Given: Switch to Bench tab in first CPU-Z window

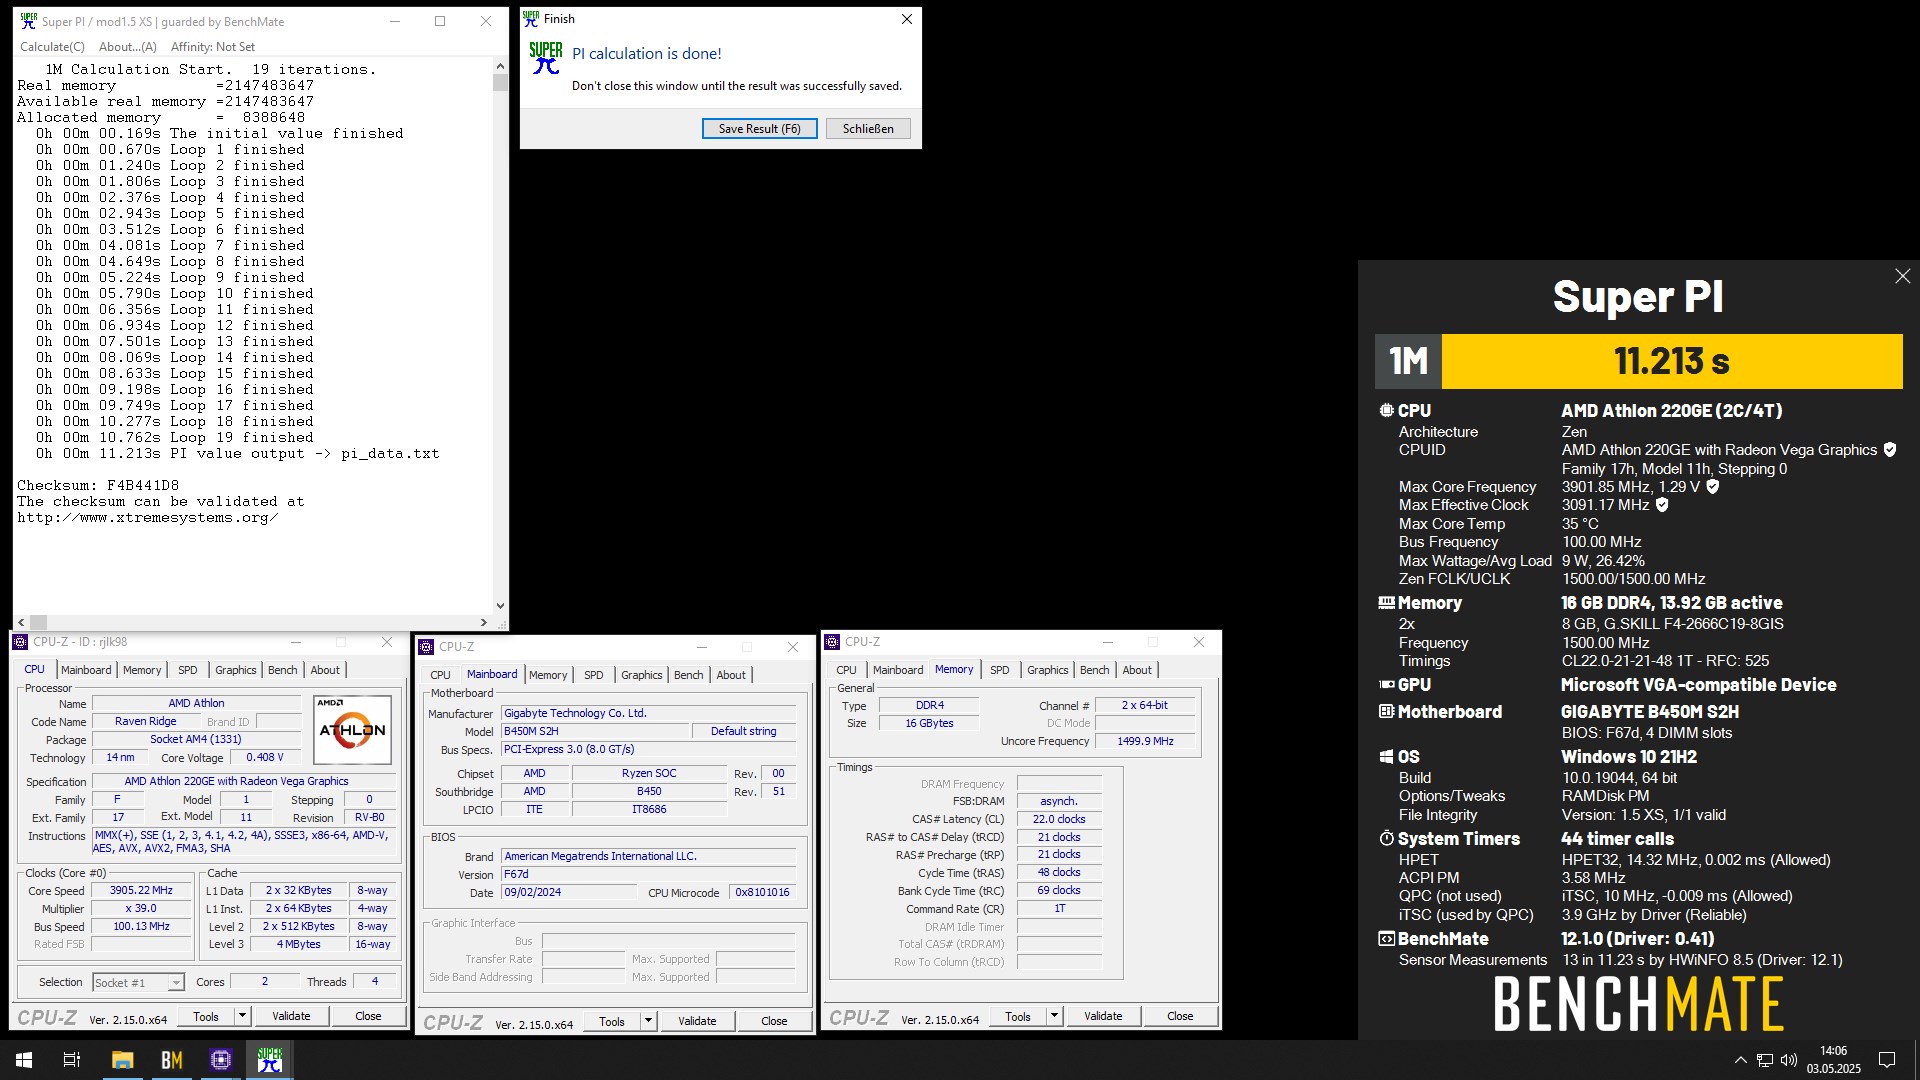Looking at the screenshot, I should (x=282, y=670).
